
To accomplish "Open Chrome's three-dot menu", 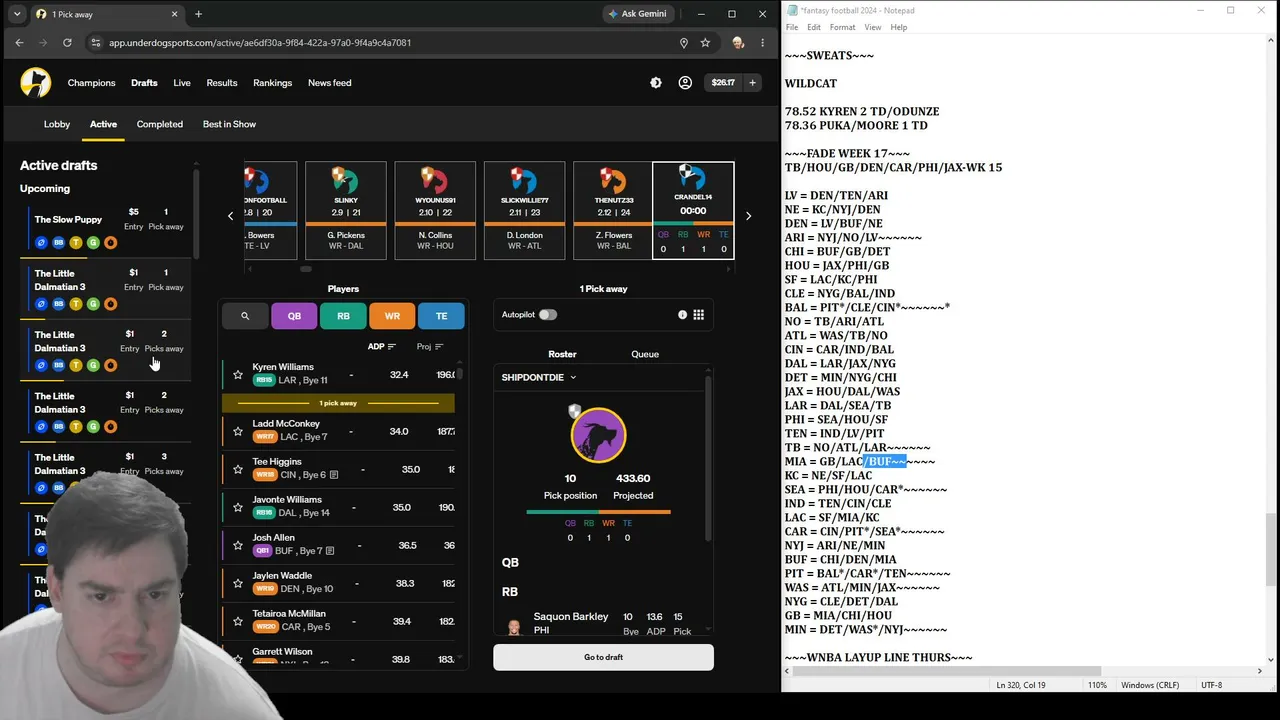I will coord(763,43).
